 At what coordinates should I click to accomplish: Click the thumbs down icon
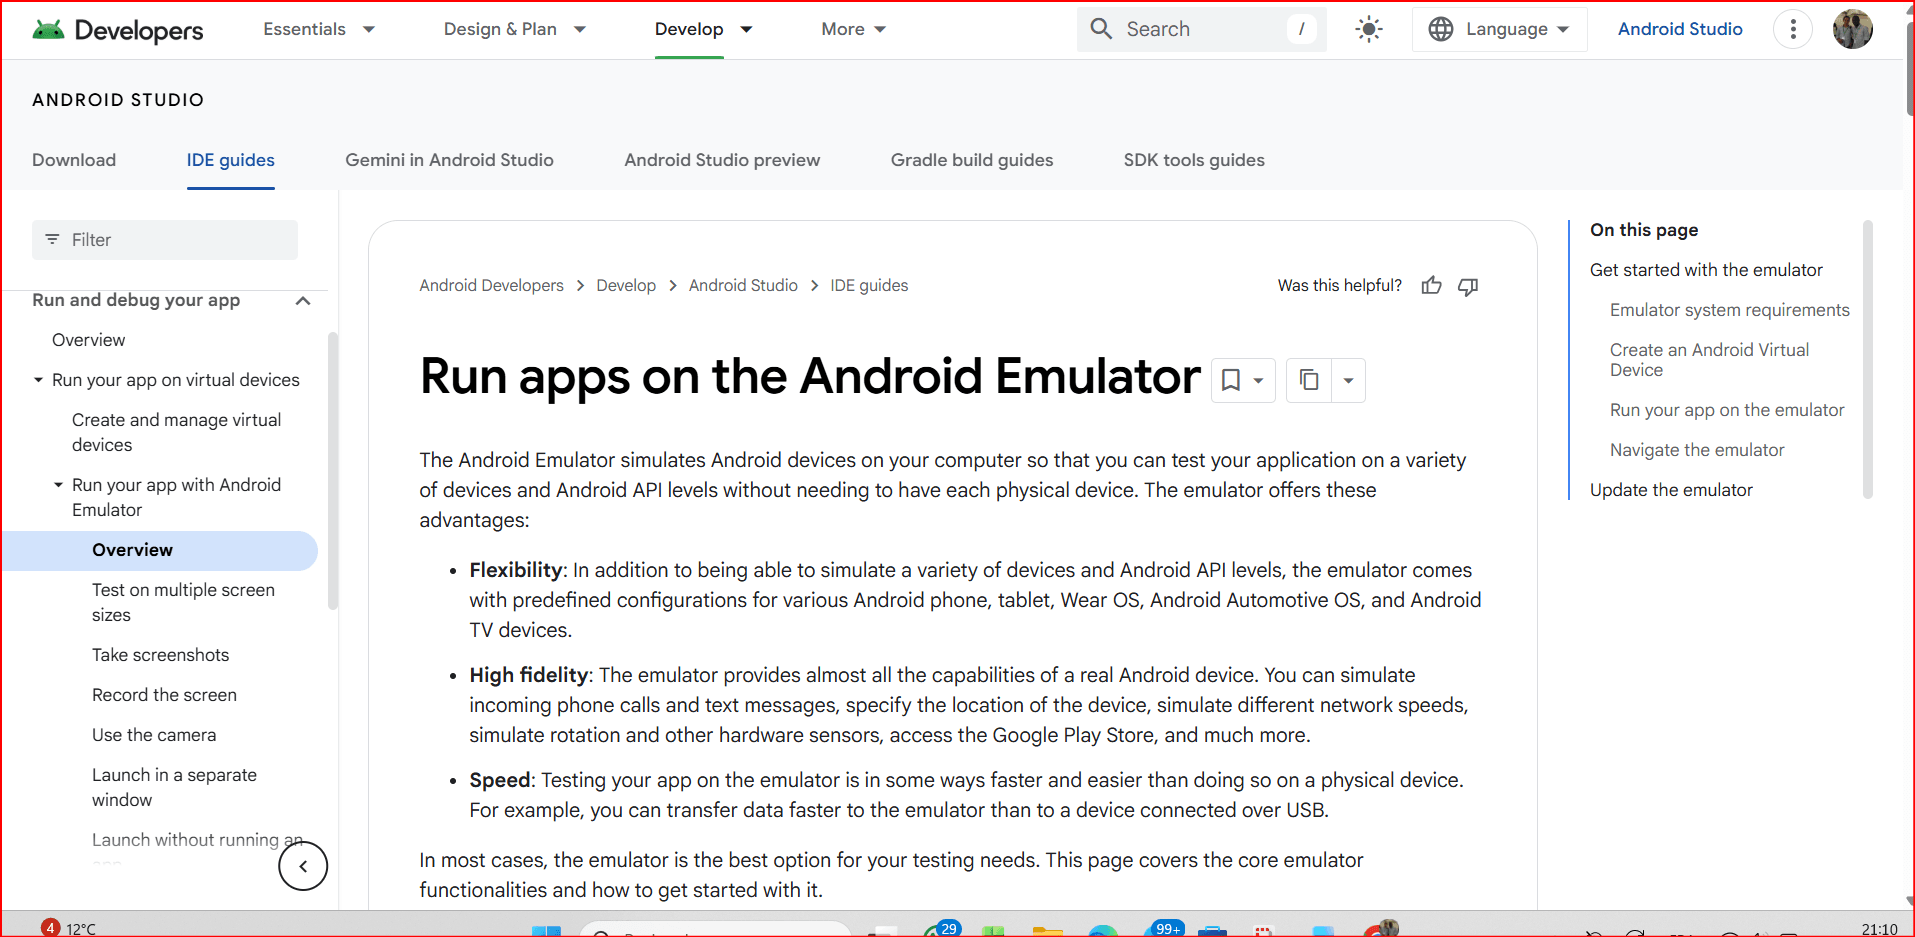coord(1468,286)
